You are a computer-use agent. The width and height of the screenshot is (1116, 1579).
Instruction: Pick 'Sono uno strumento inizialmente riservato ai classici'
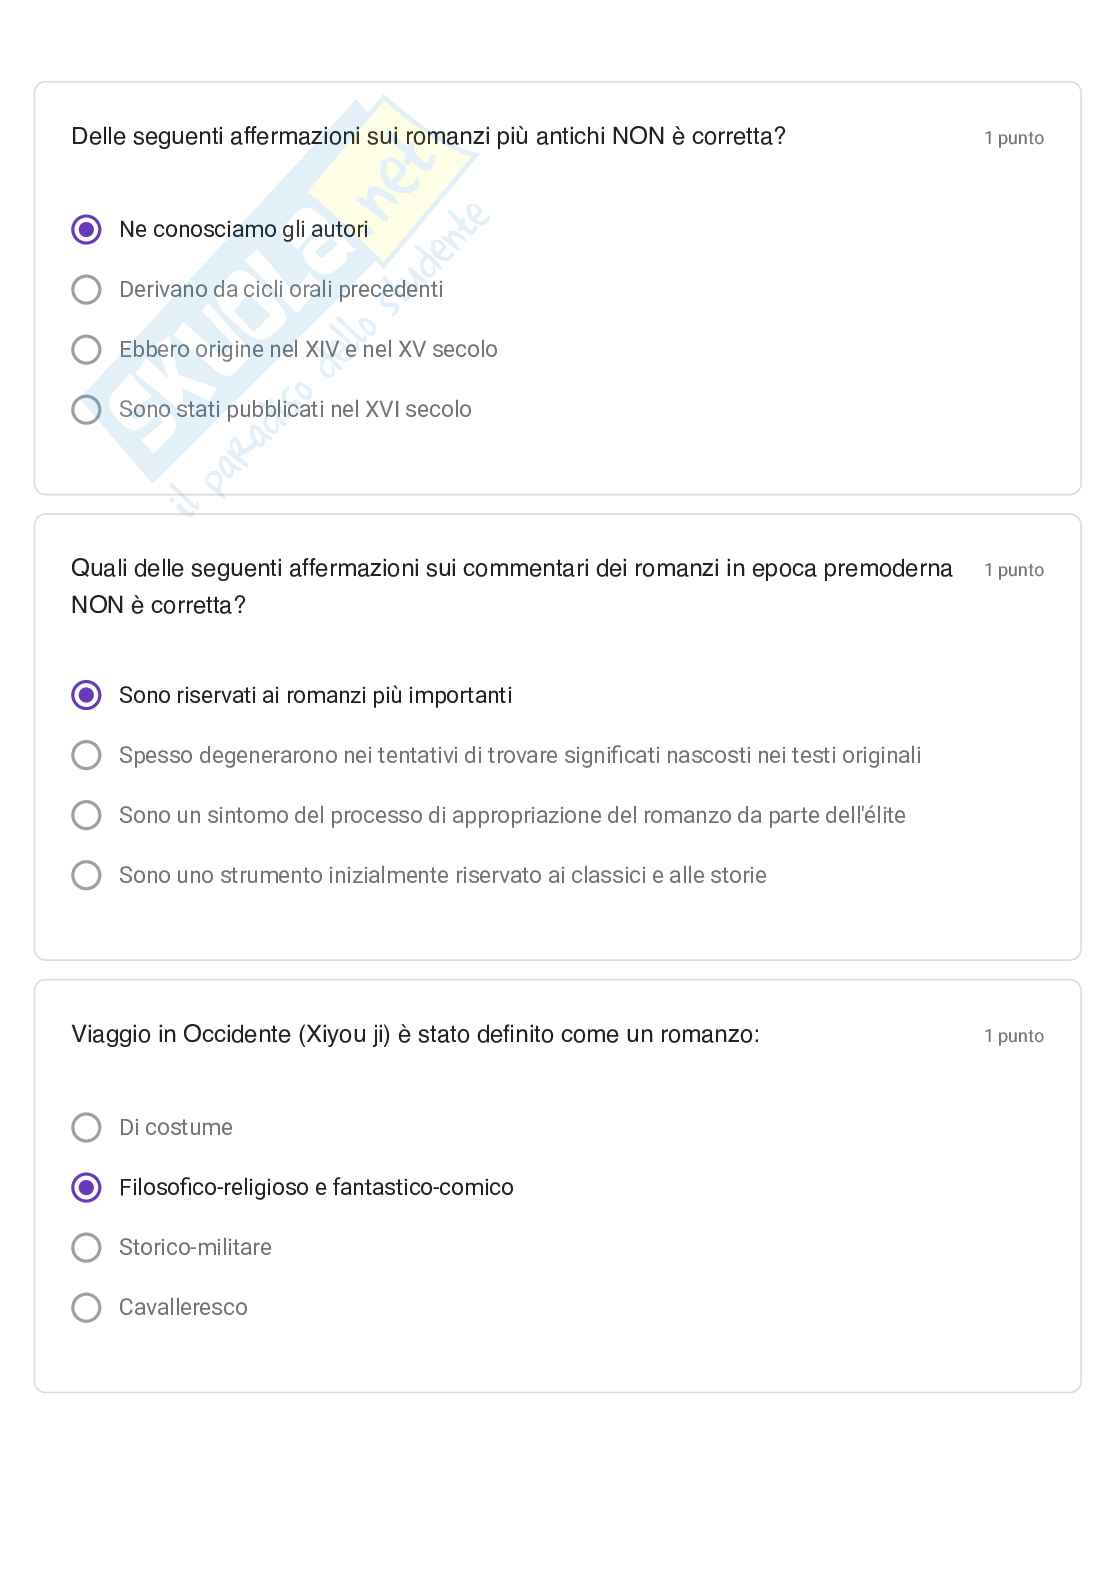tap(87, 875)
